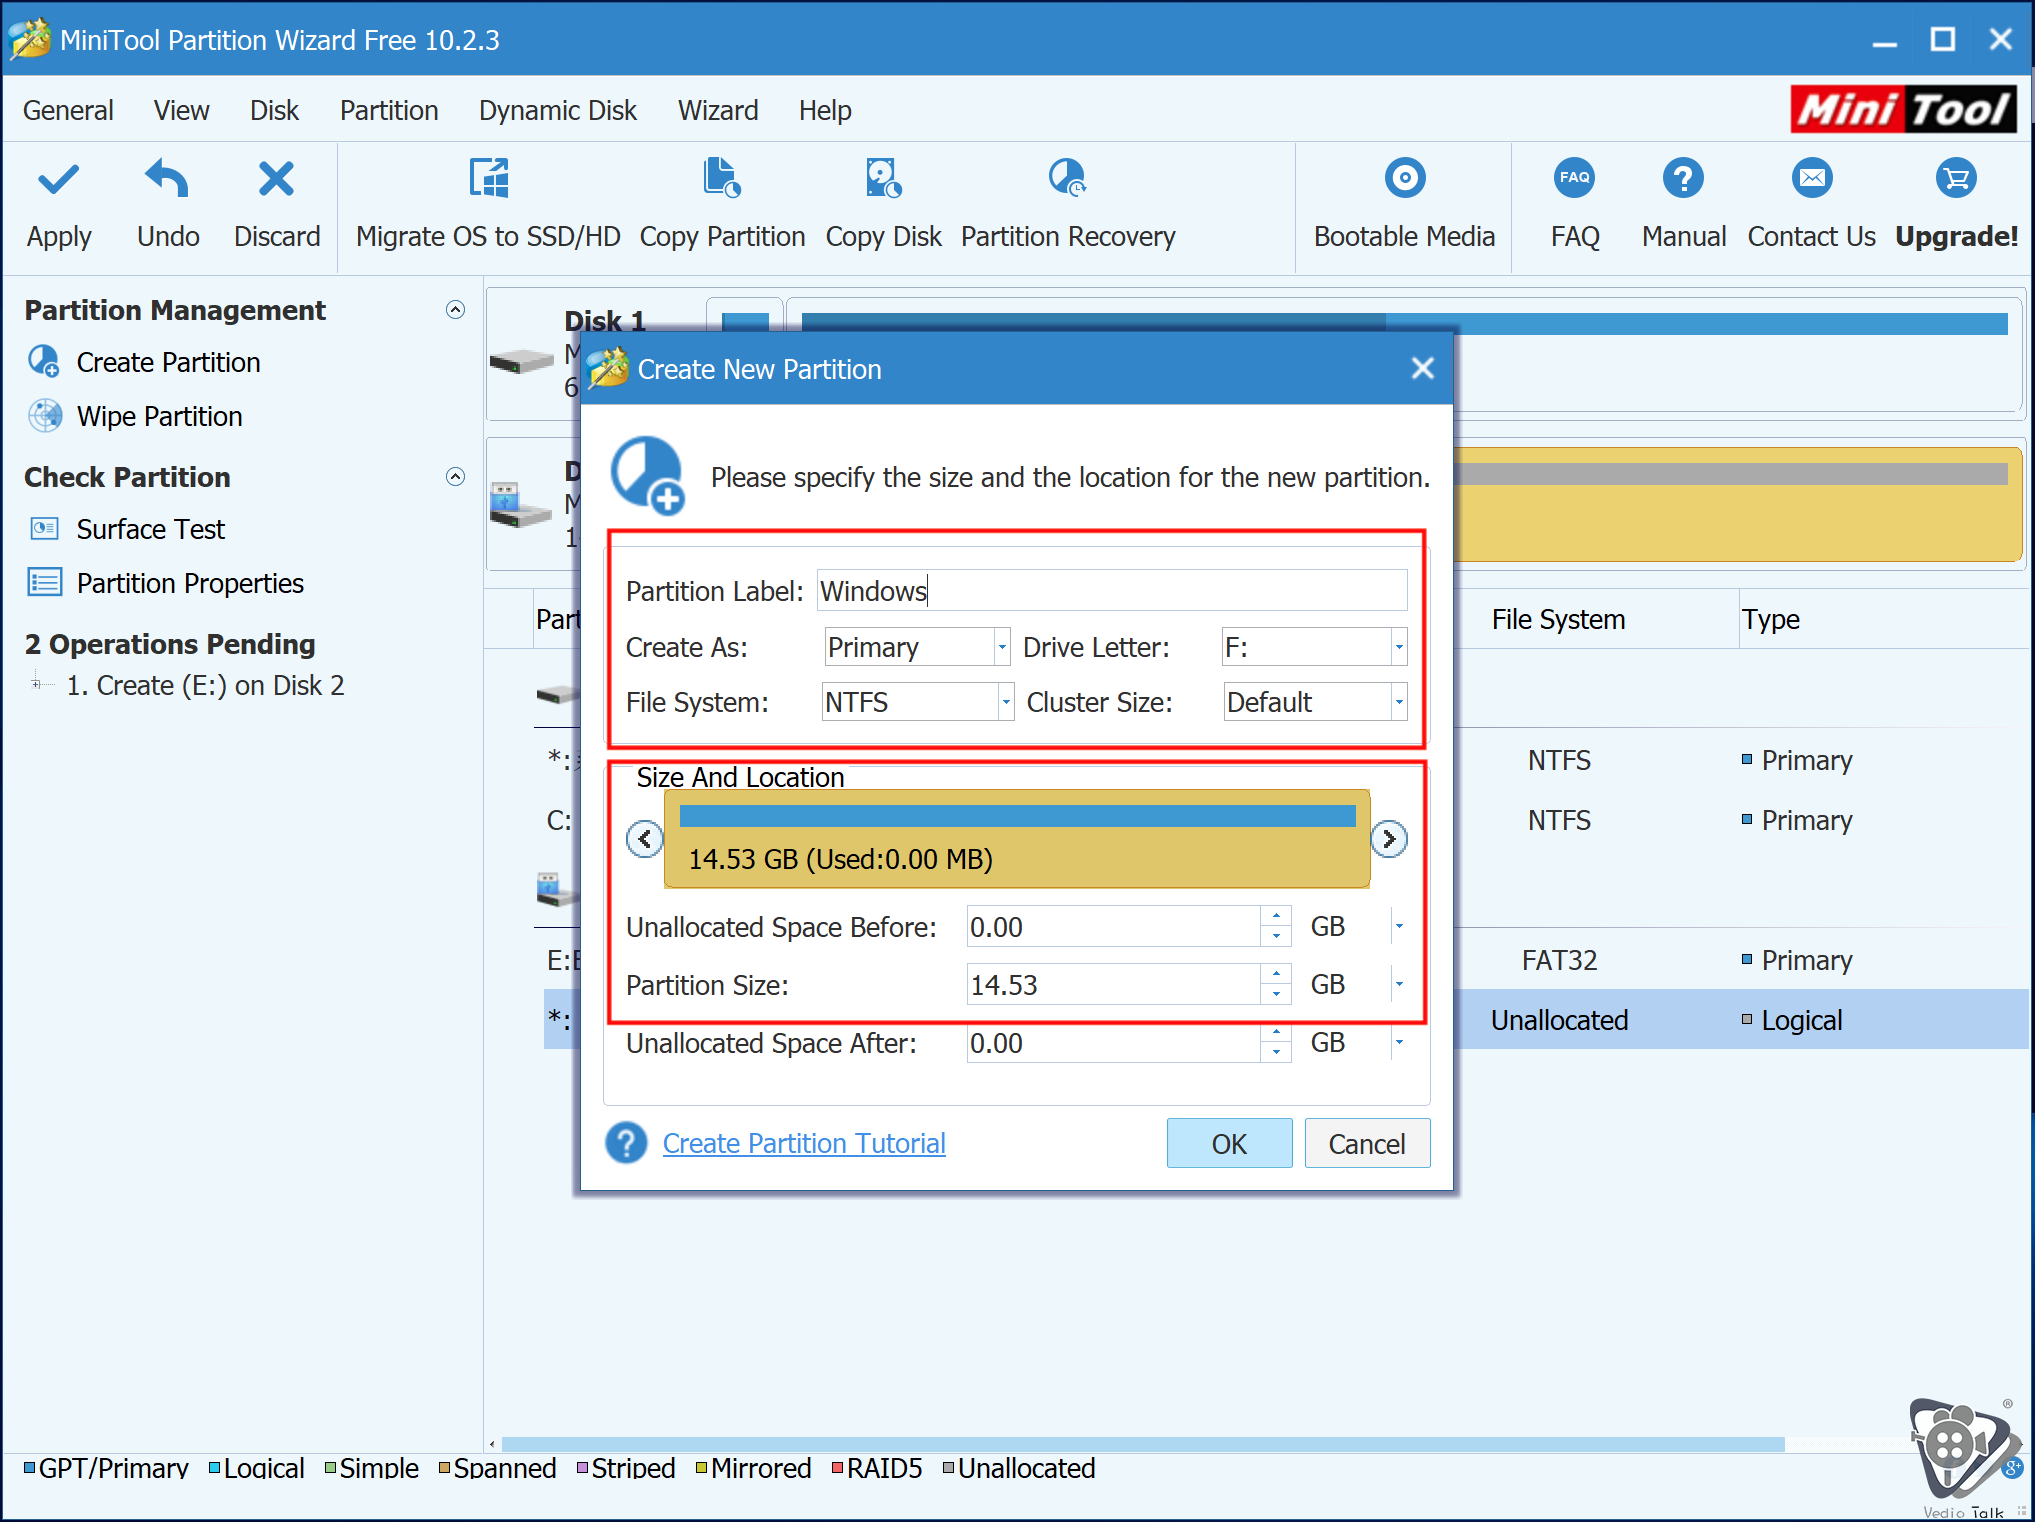
Task: Expand pending operation Create (E:) on Disk 2
Action: [36, 685]
